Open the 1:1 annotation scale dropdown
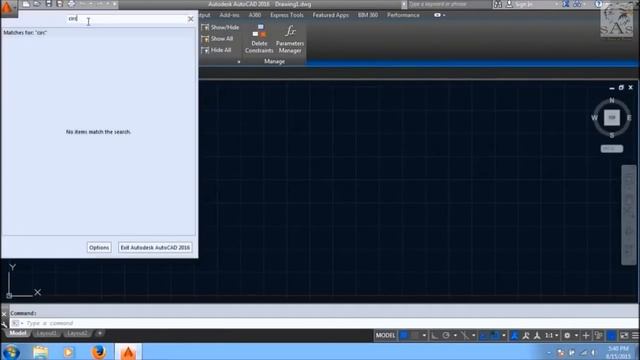This screenshot has width=640, height=360. pyautogui.click(x=551, y=336)
